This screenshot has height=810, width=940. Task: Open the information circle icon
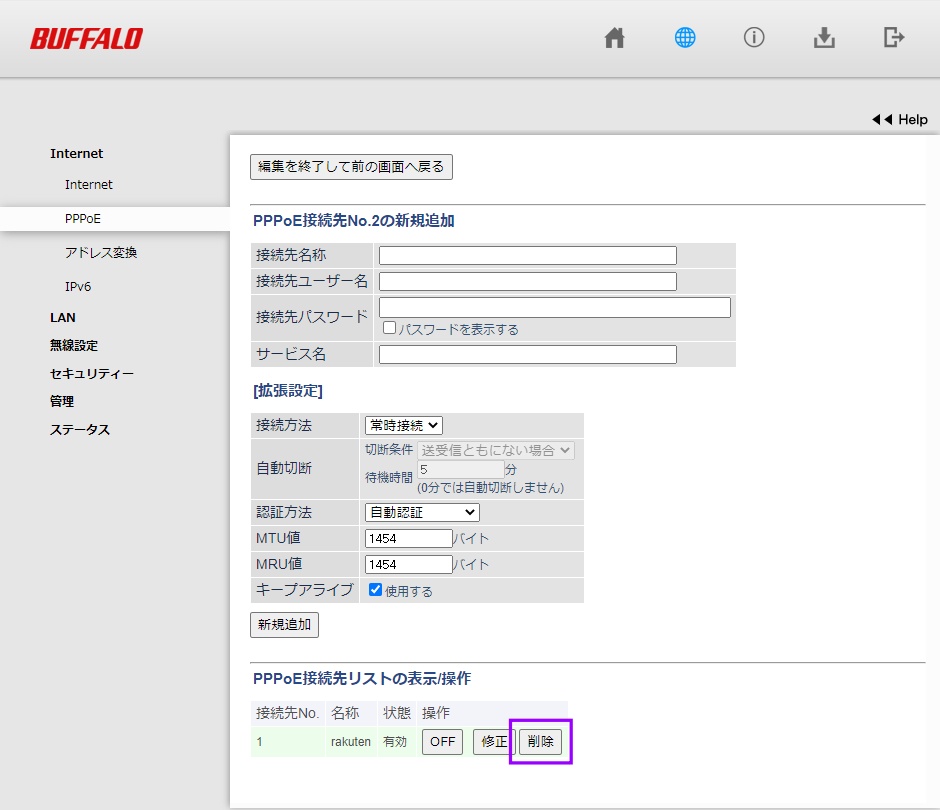(754, 38)
